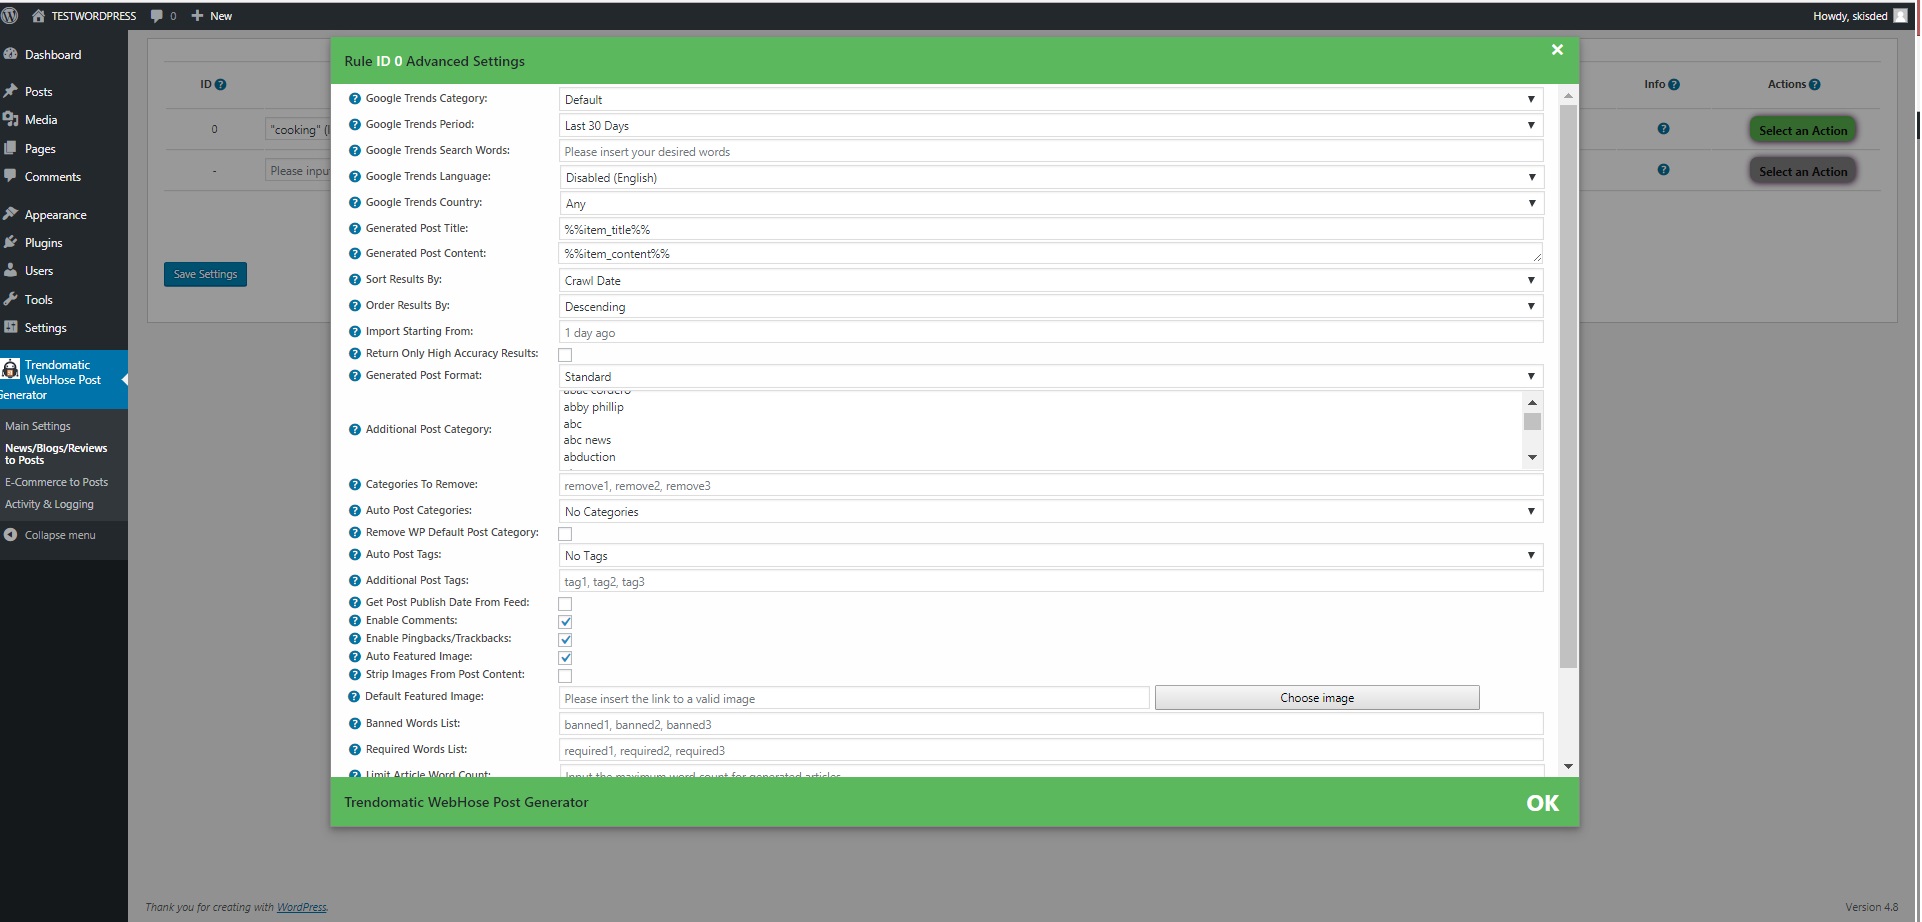The image size is (1922, 922).
Task: Open comments bubble in admin bar
Action: coord(163,16)
